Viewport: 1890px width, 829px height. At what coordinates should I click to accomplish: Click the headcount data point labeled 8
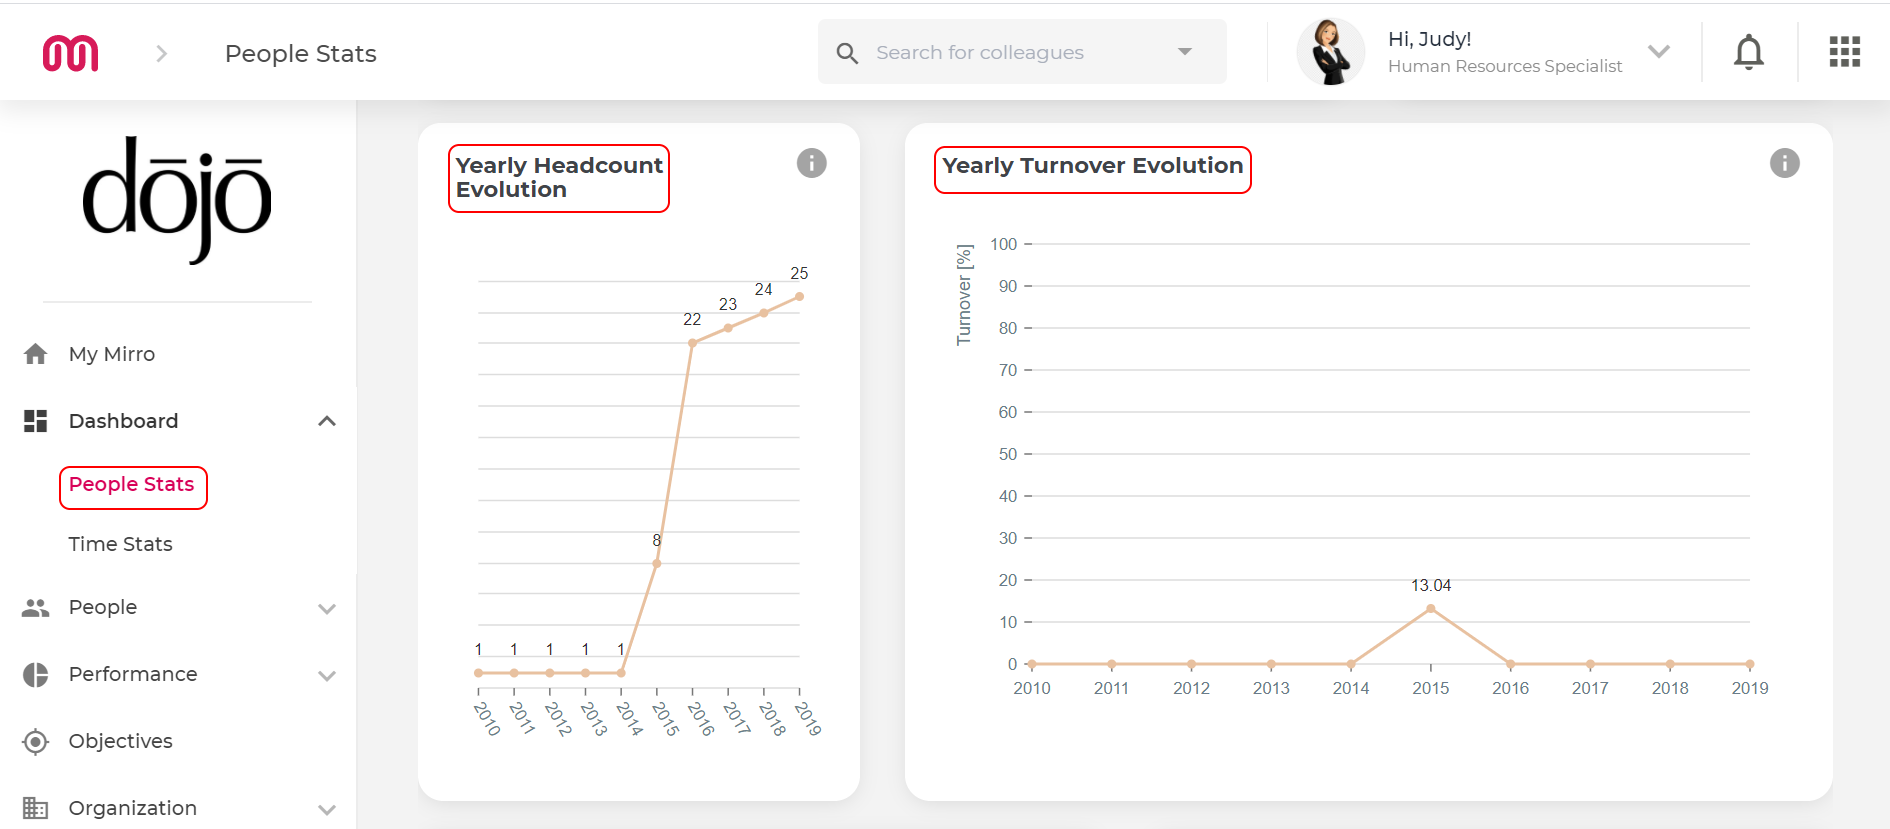(657, 564)
